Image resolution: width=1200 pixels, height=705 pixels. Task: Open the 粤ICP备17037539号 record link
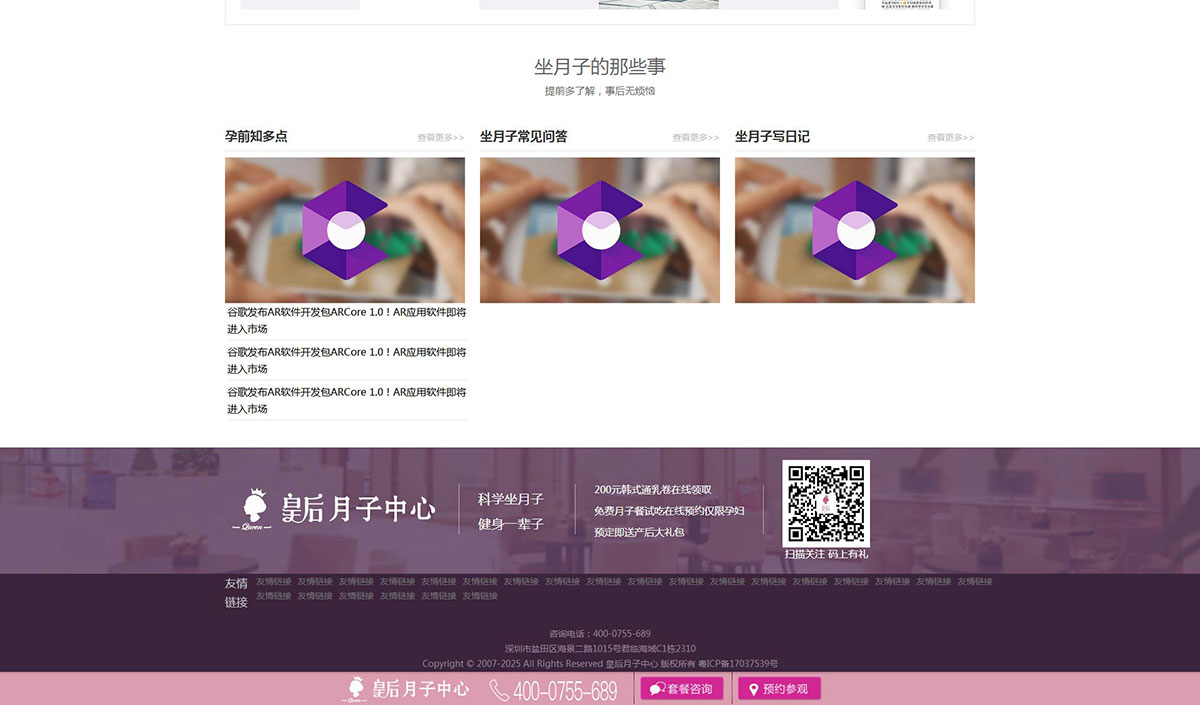(738, 664)
